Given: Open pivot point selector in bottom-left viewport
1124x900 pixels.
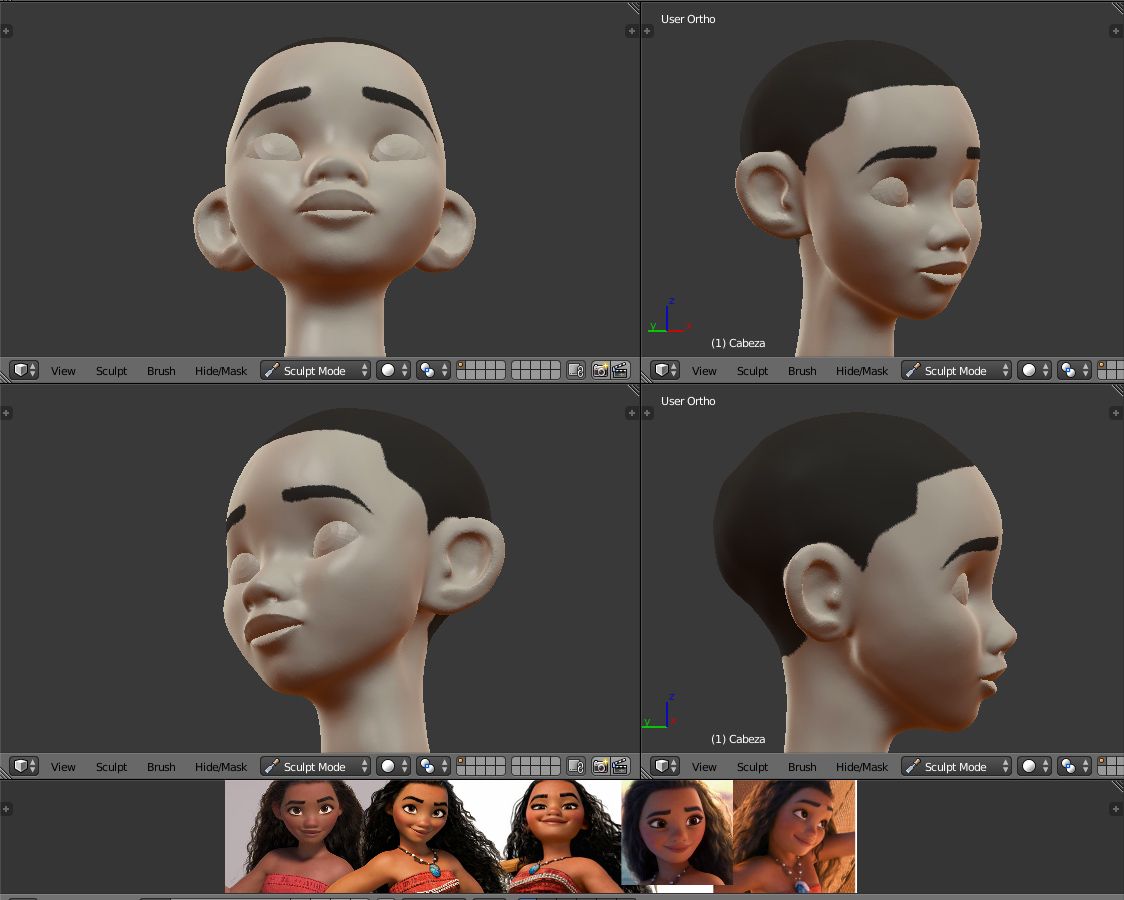Looking at the screenshot, I should click(x=434, y=766).
